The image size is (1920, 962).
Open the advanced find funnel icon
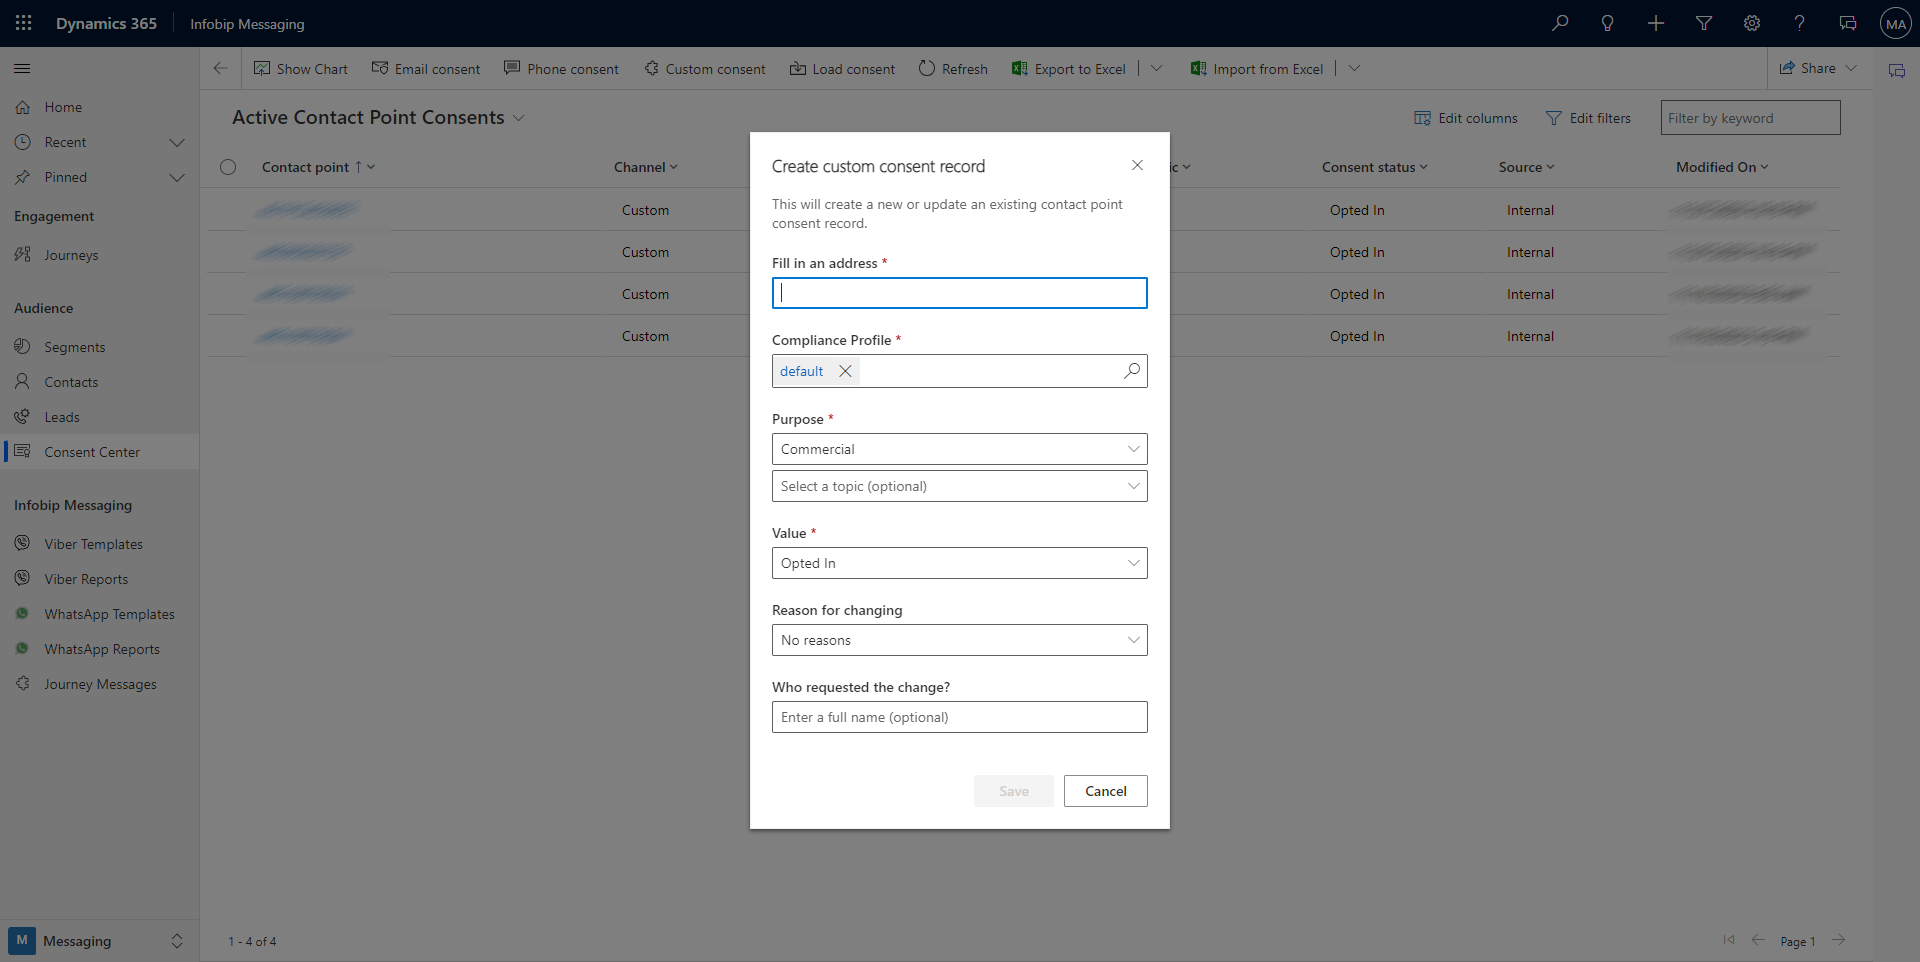click(1704, 23)
